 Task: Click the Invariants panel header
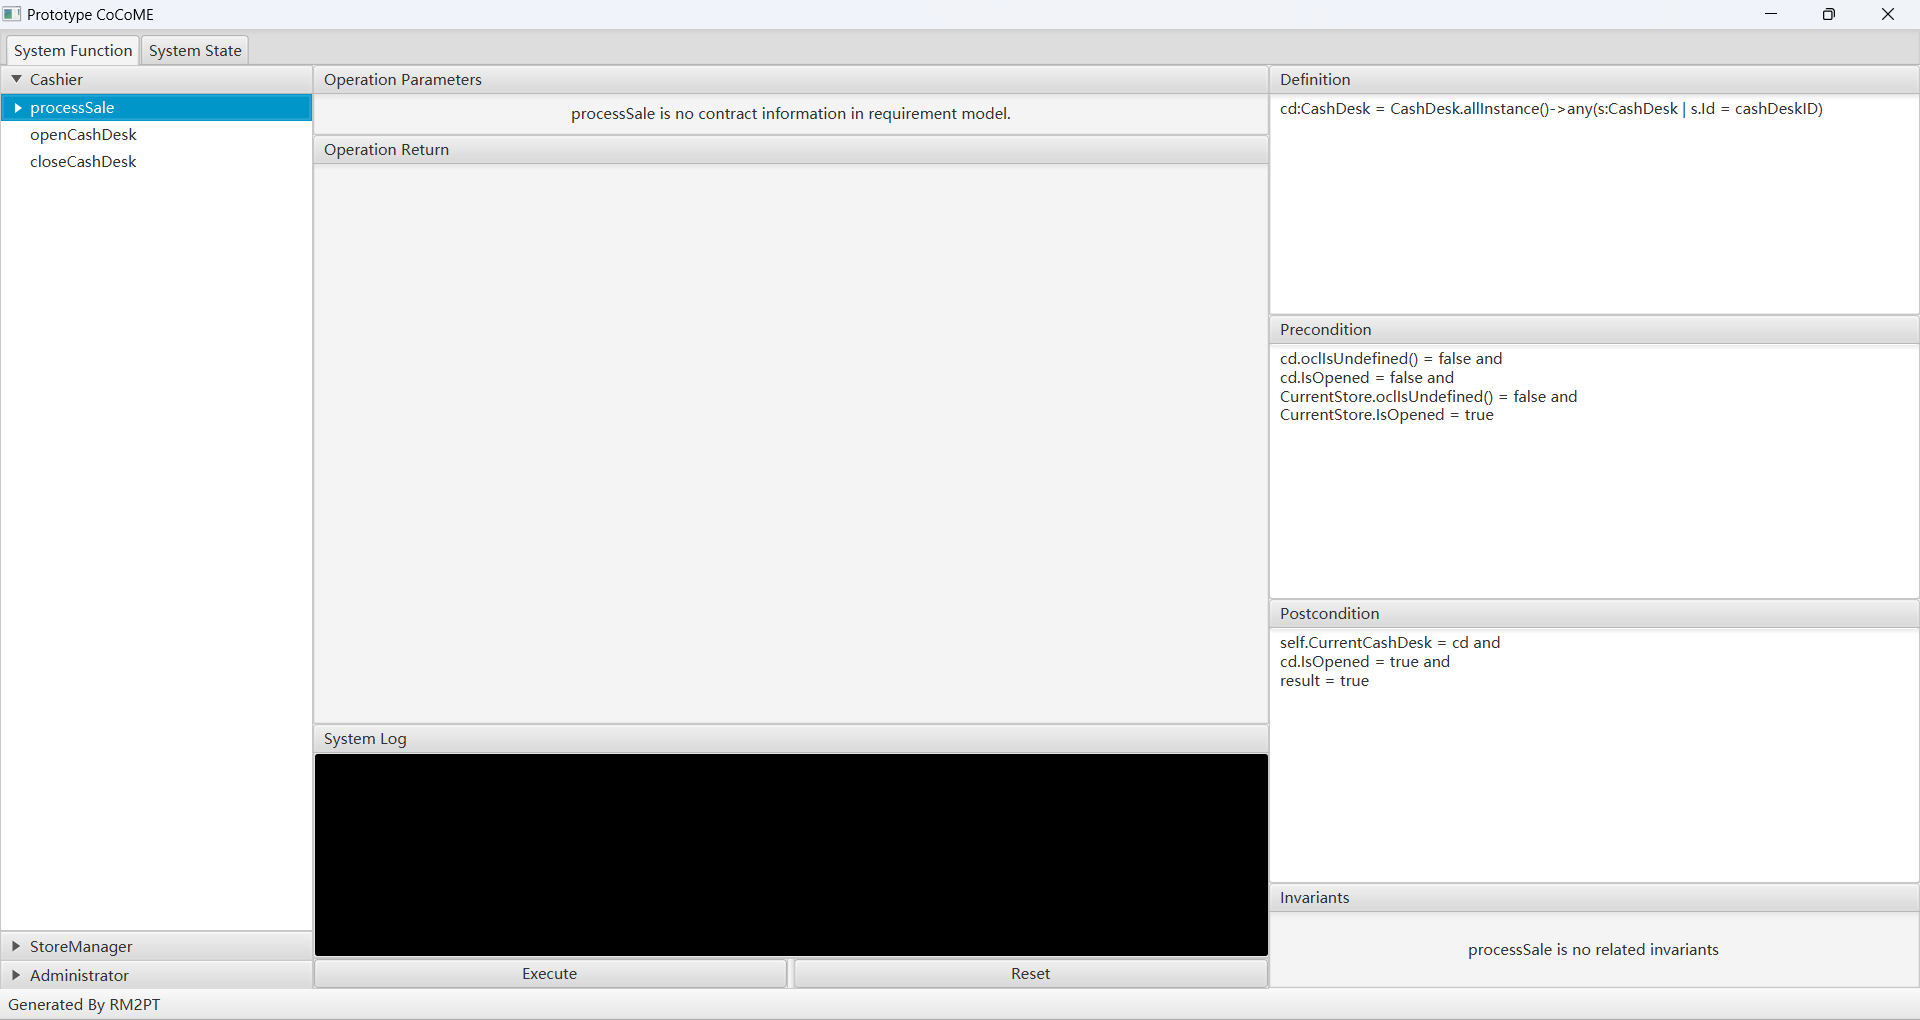1593,898
